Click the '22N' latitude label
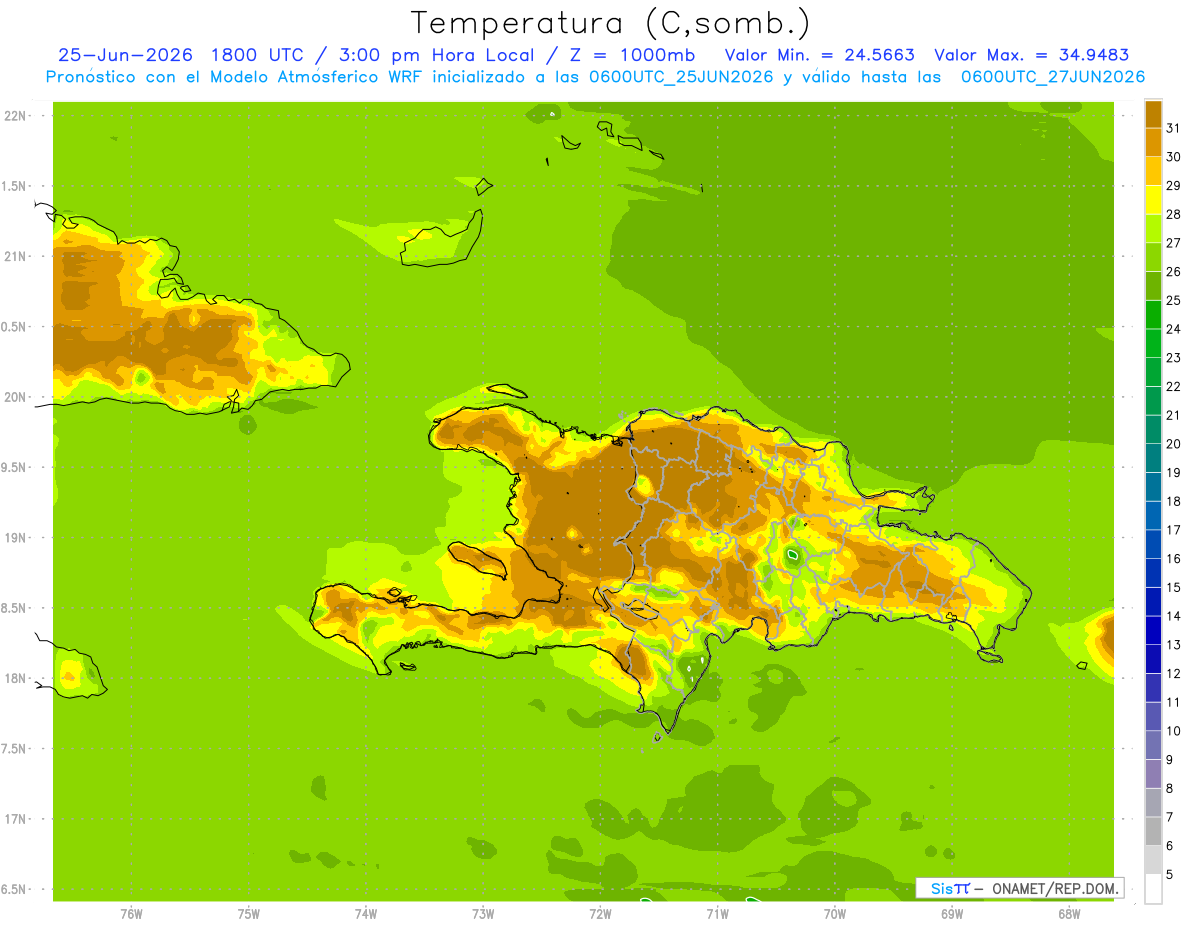The width and height of the screenshot is (1200, 927). tap(16, 116)
